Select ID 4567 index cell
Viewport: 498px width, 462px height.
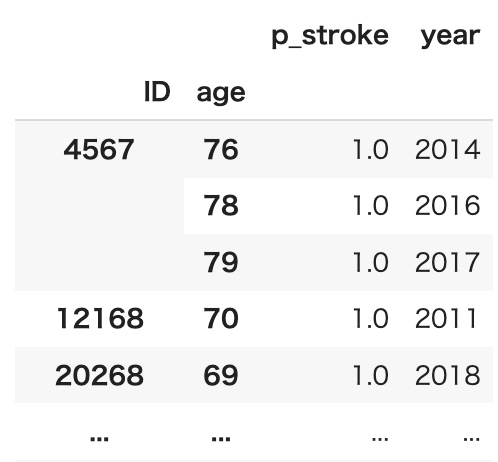tap(99, 150)
